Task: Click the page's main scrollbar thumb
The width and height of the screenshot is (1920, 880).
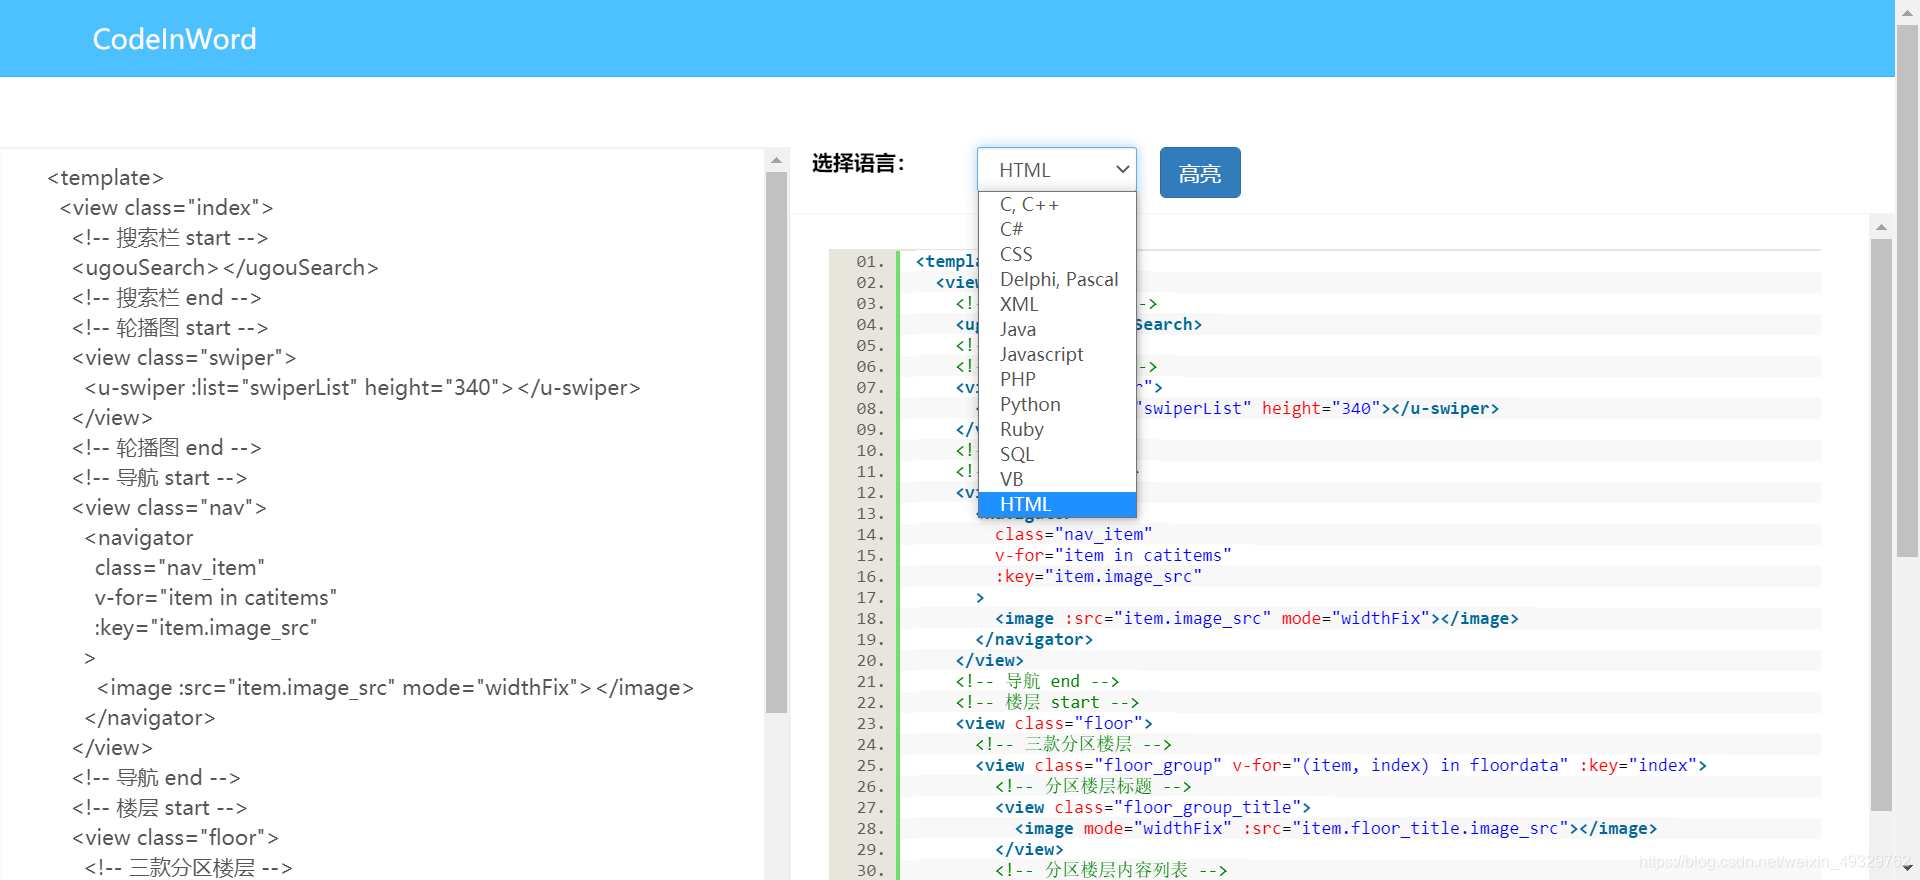Action: [1907, 290]
